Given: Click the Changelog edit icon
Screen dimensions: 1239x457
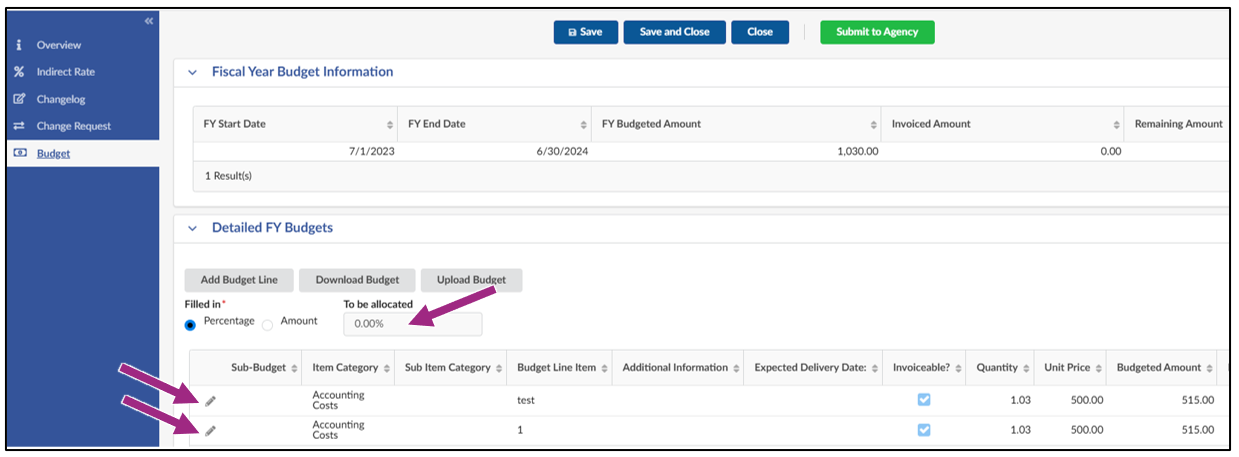Looking at the screenshot, I should [x=19, y=99].
